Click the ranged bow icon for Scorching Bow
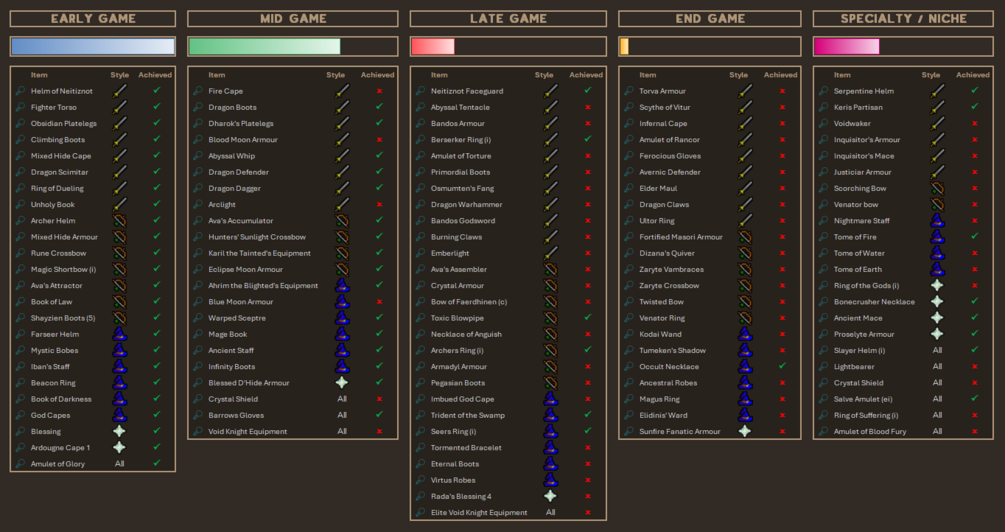 (938, 188)
